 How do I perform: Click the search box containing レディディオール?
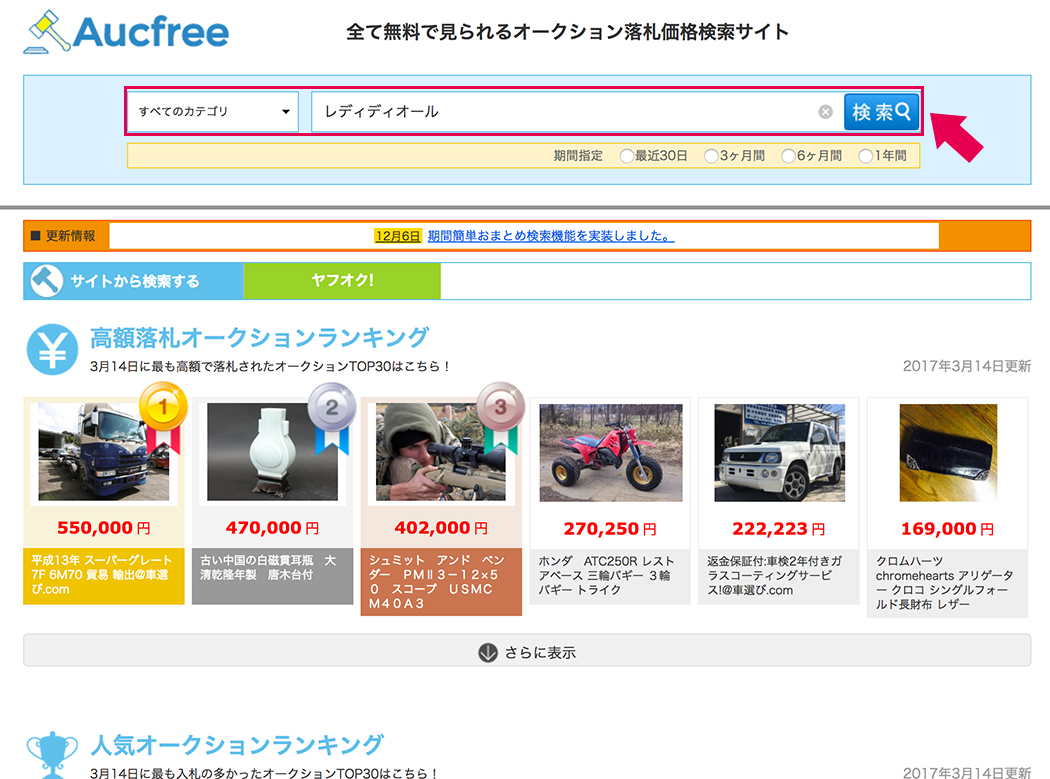pos(575,112)
